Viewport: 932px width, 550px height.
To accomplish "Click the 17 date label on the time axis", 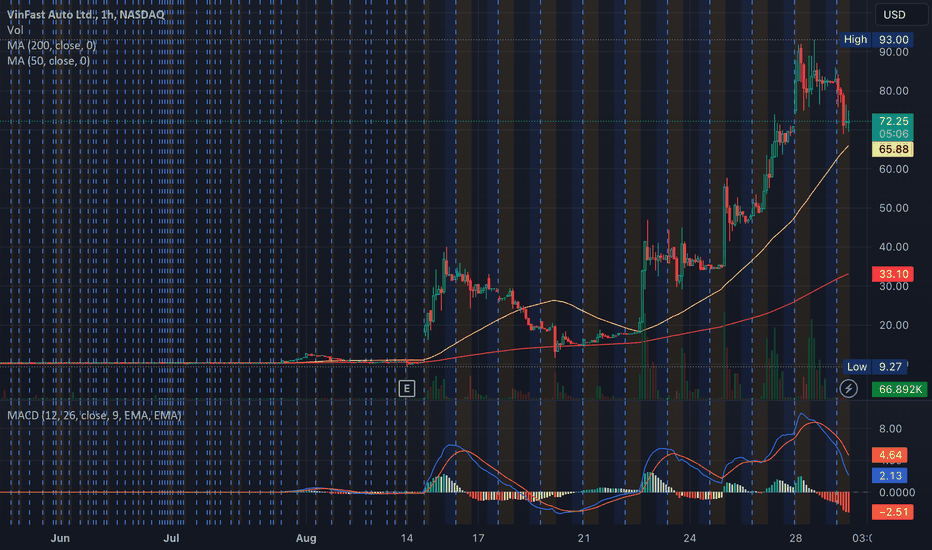I will click(478, 538).
